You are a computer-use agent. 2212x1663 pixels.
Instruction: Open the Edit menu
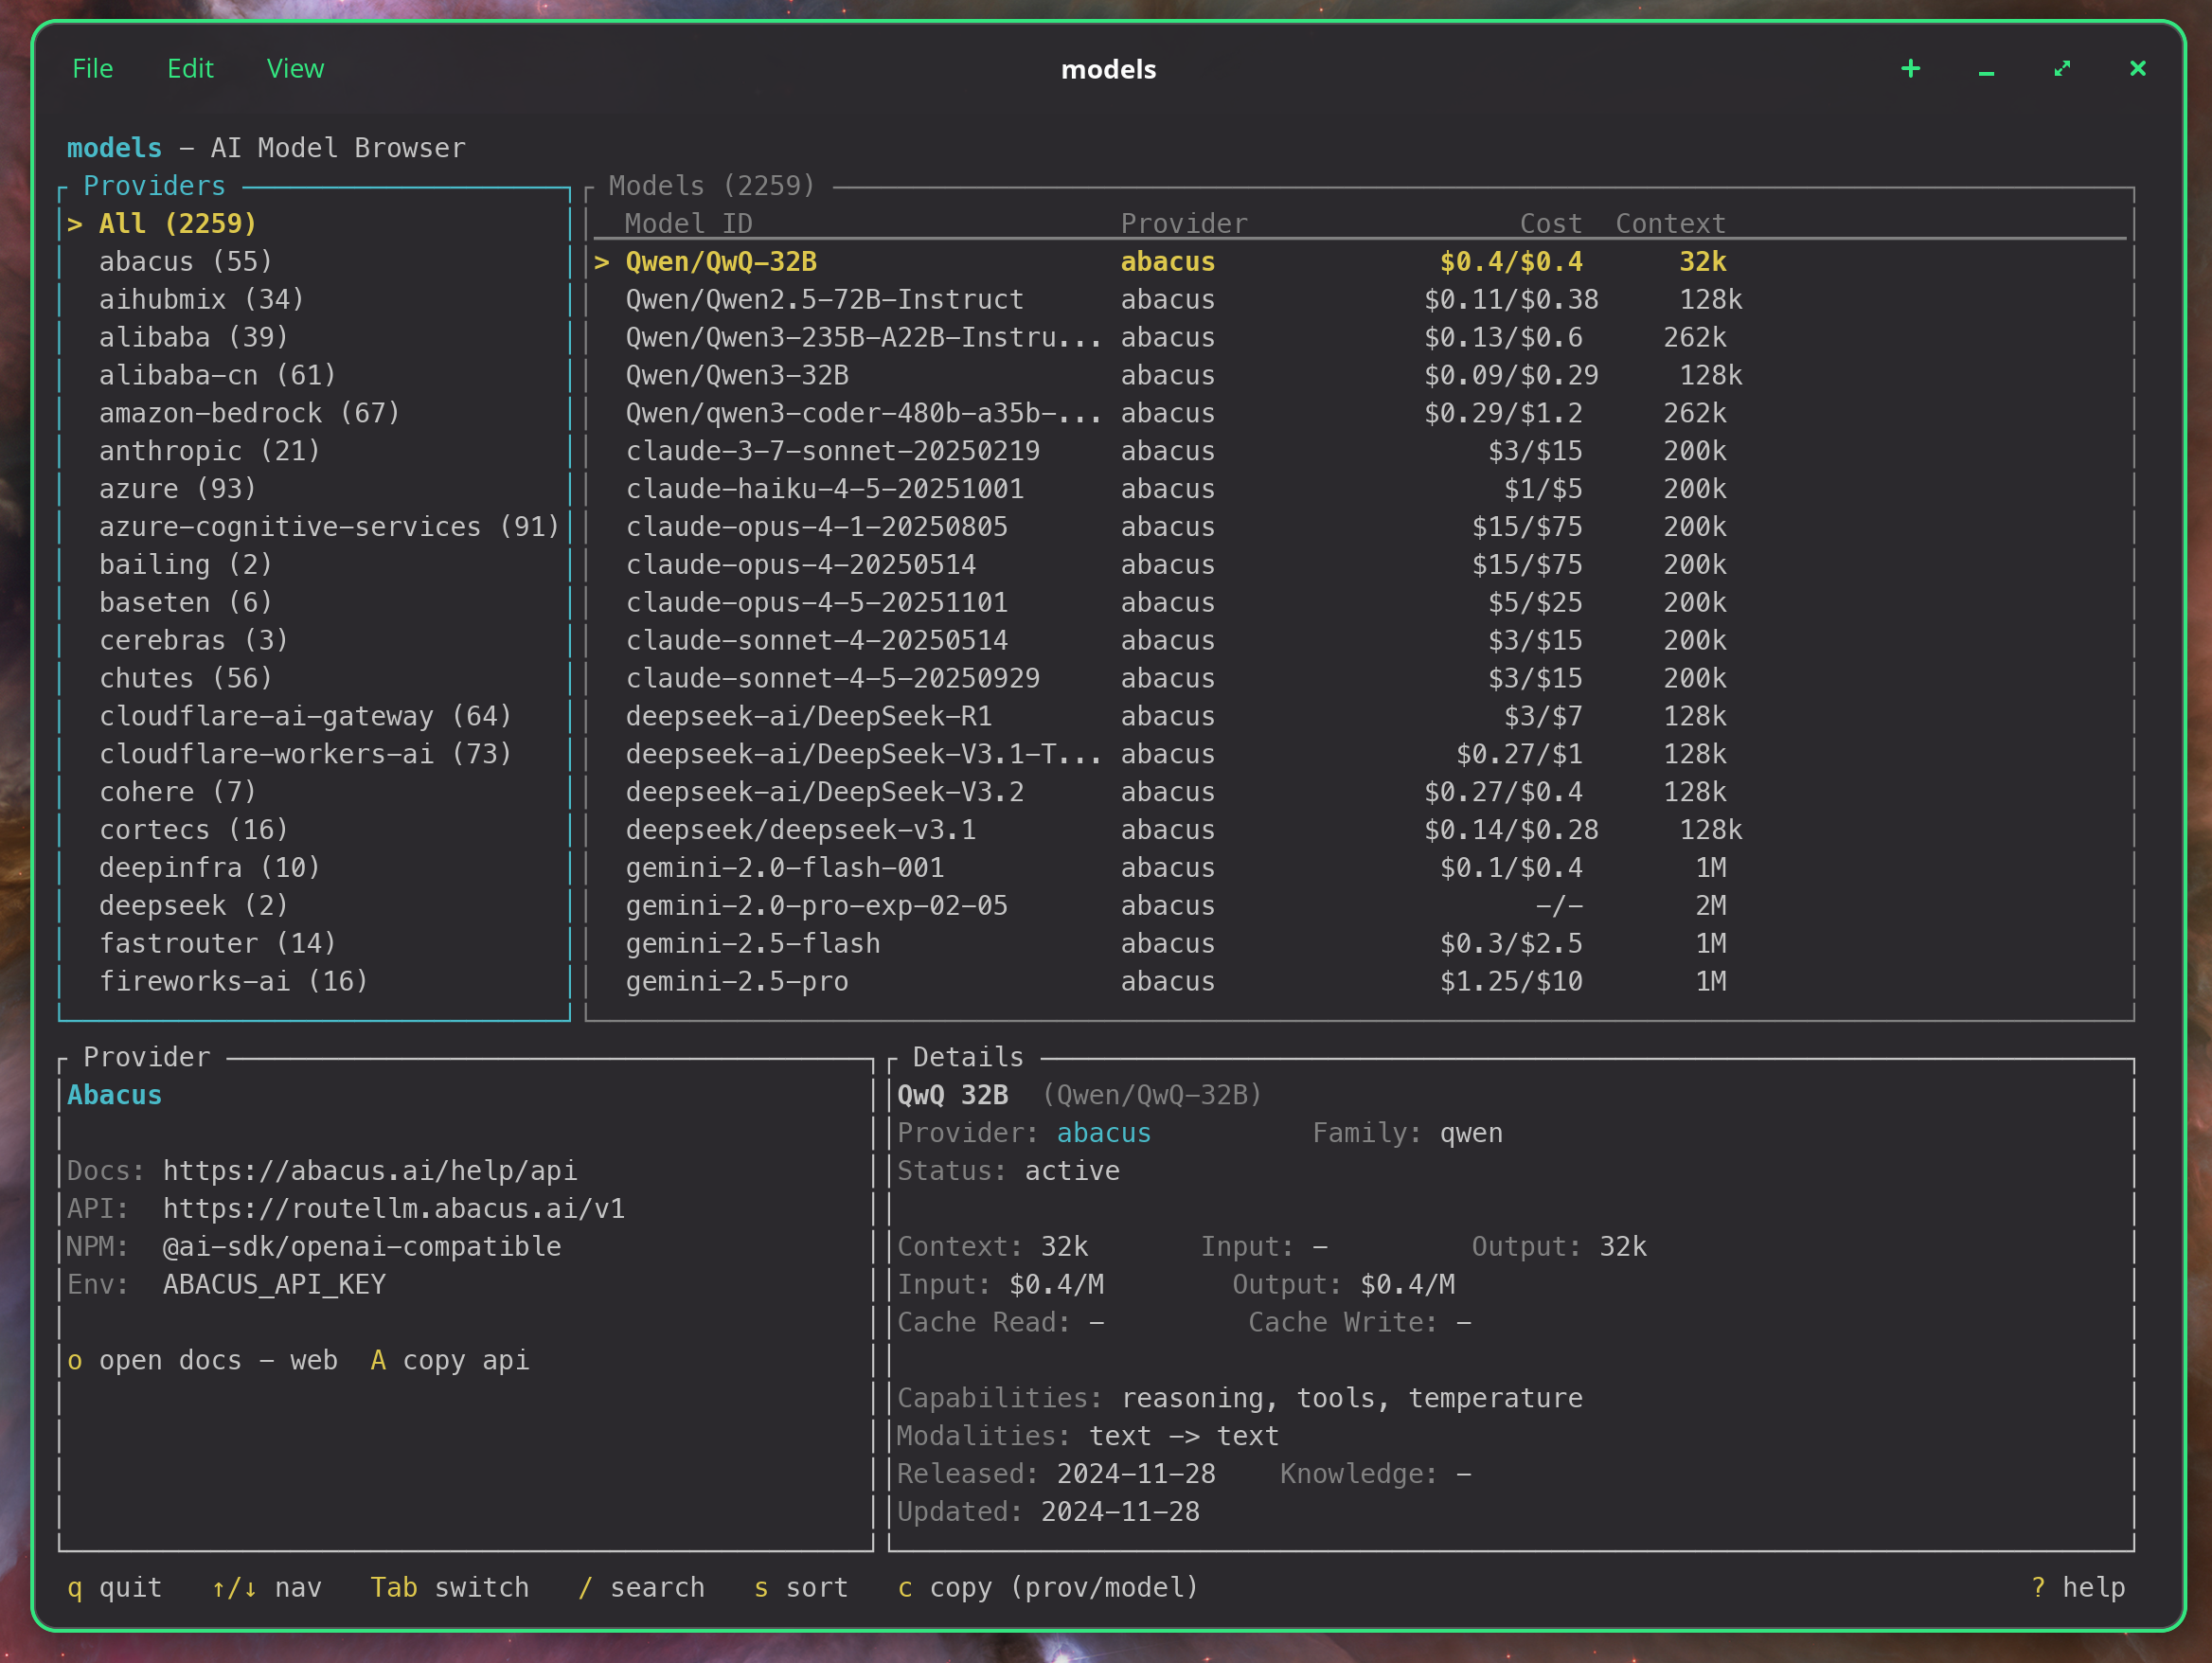[191, 68]
